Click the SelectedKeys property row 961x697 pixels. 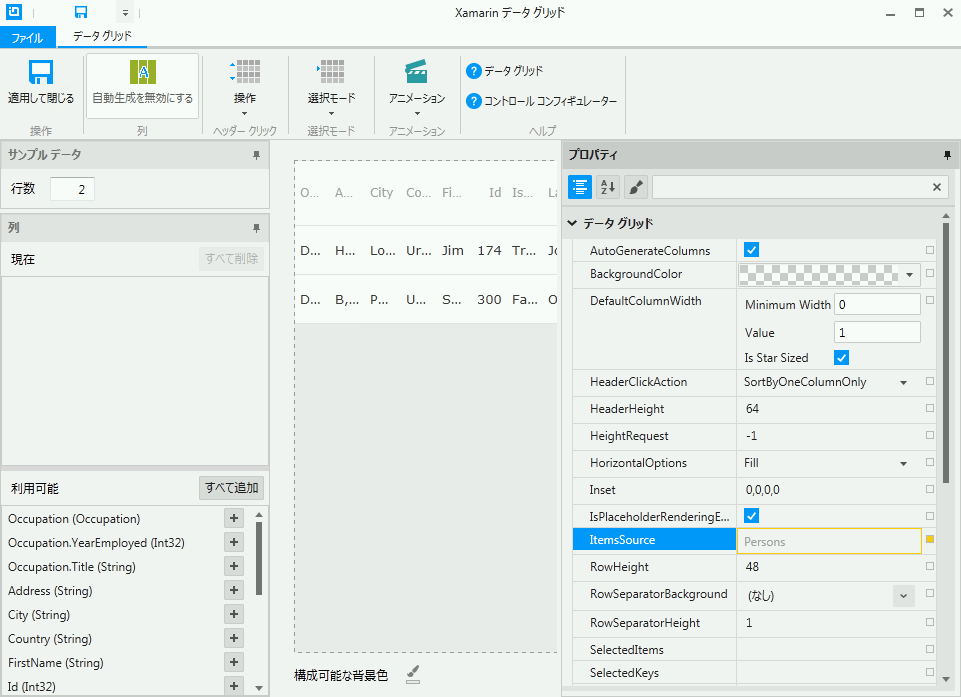coord(754,672)
